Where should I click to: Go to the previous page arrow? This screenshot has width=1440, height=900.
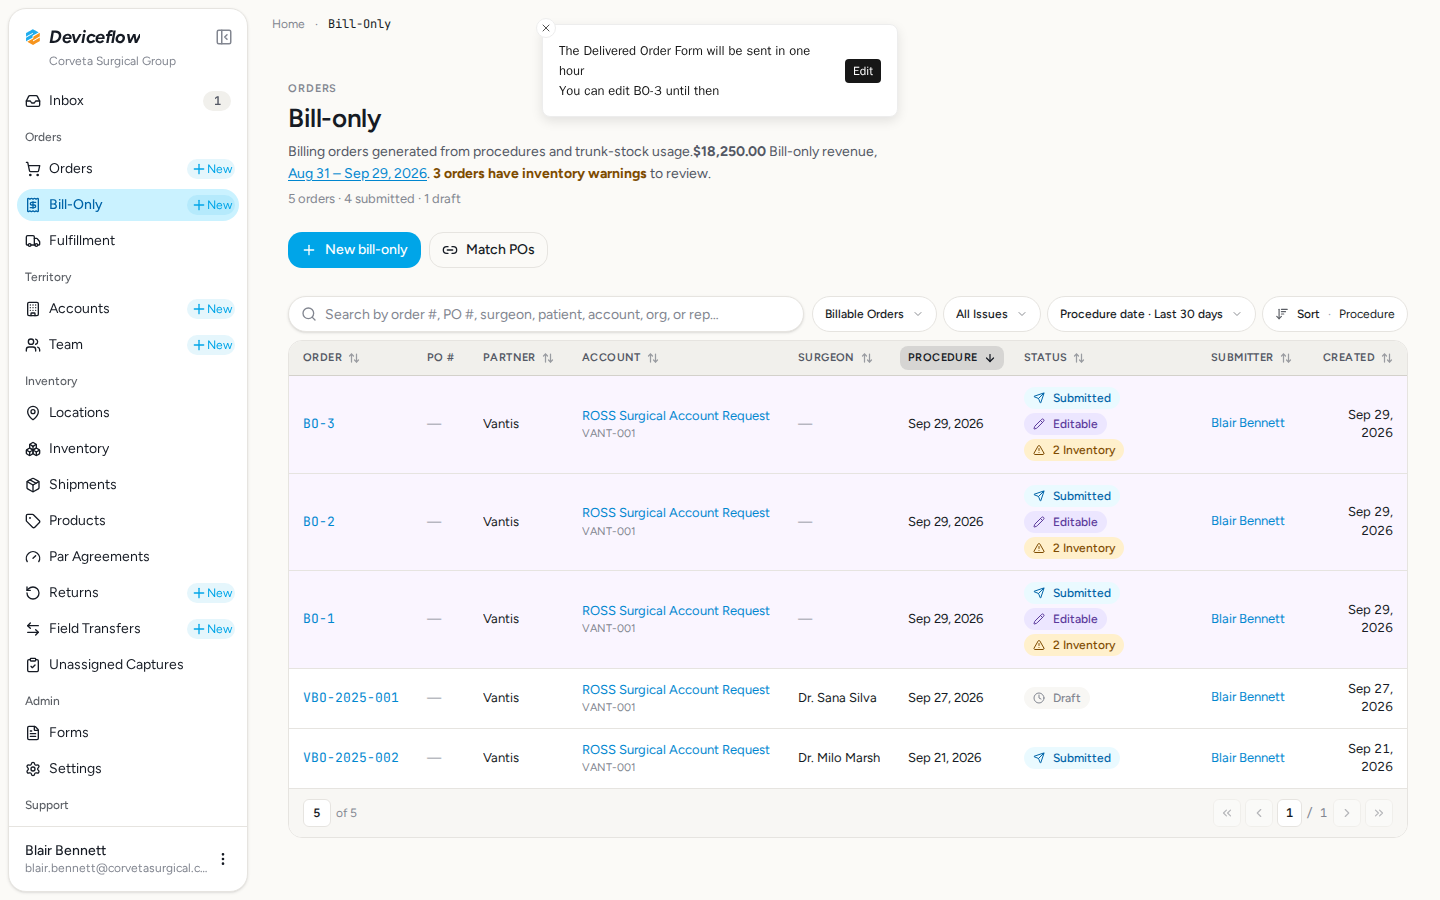1259,813
